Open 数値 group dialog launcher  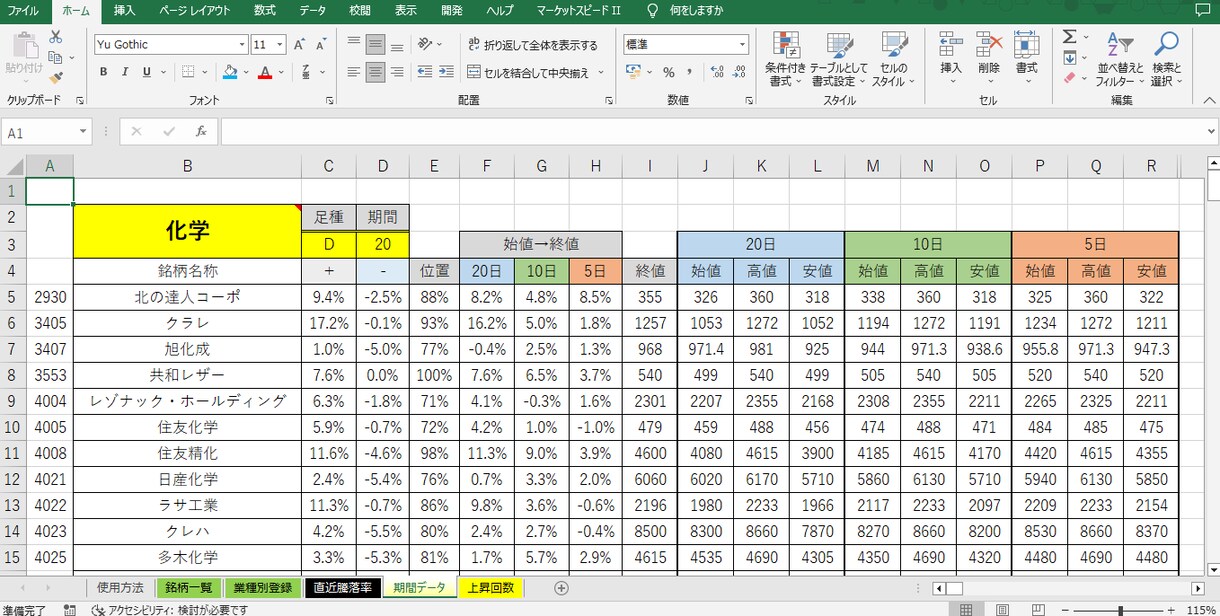click(x=749, y=101)
